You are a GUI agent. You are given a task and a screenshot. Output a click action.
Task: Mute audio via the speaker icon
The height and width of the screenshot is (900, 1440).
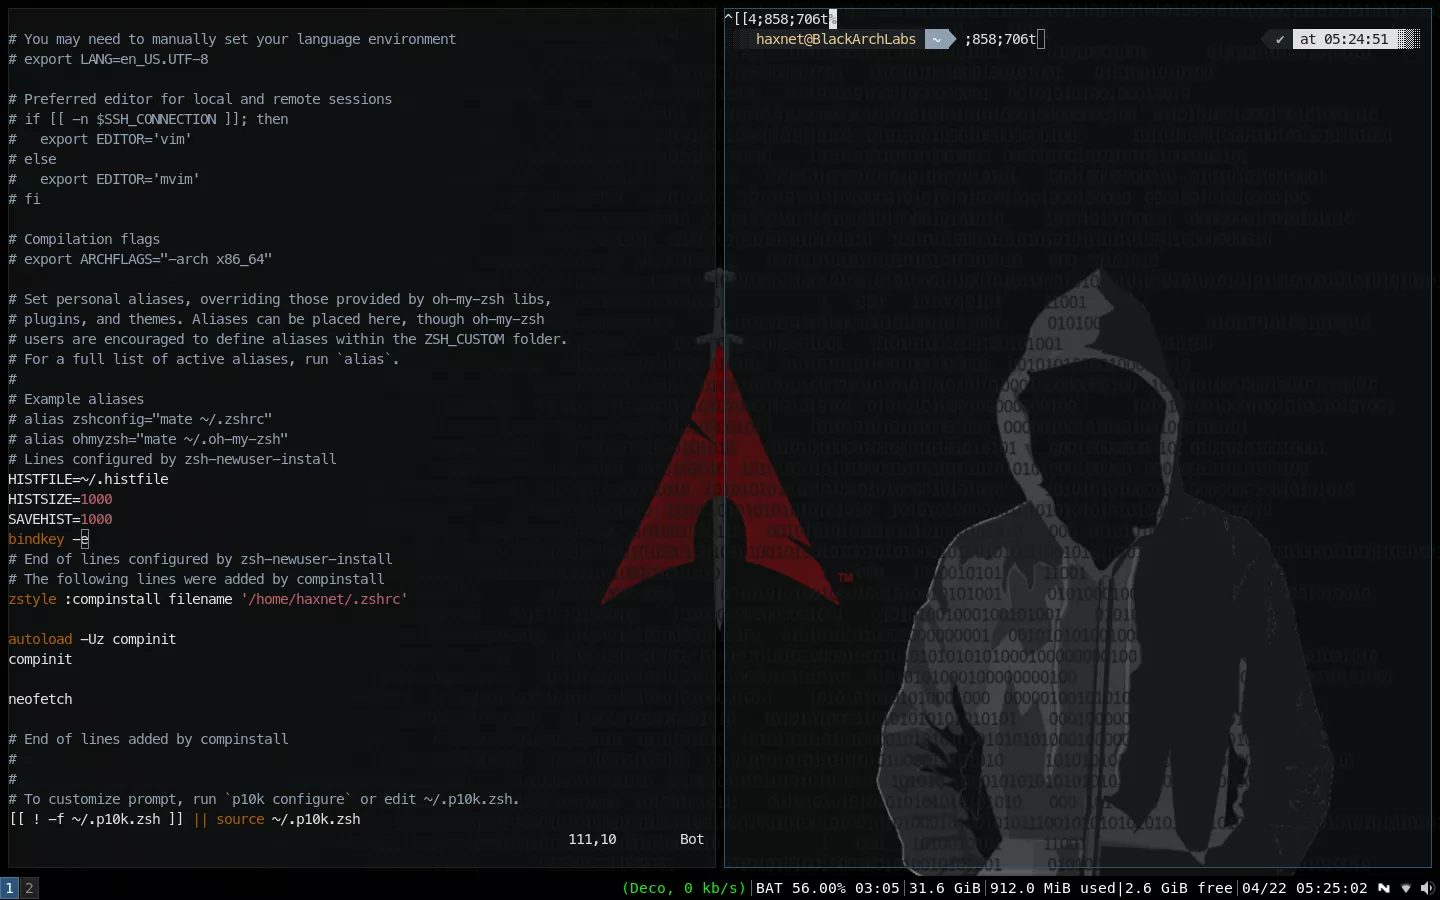pos(1429,888)
